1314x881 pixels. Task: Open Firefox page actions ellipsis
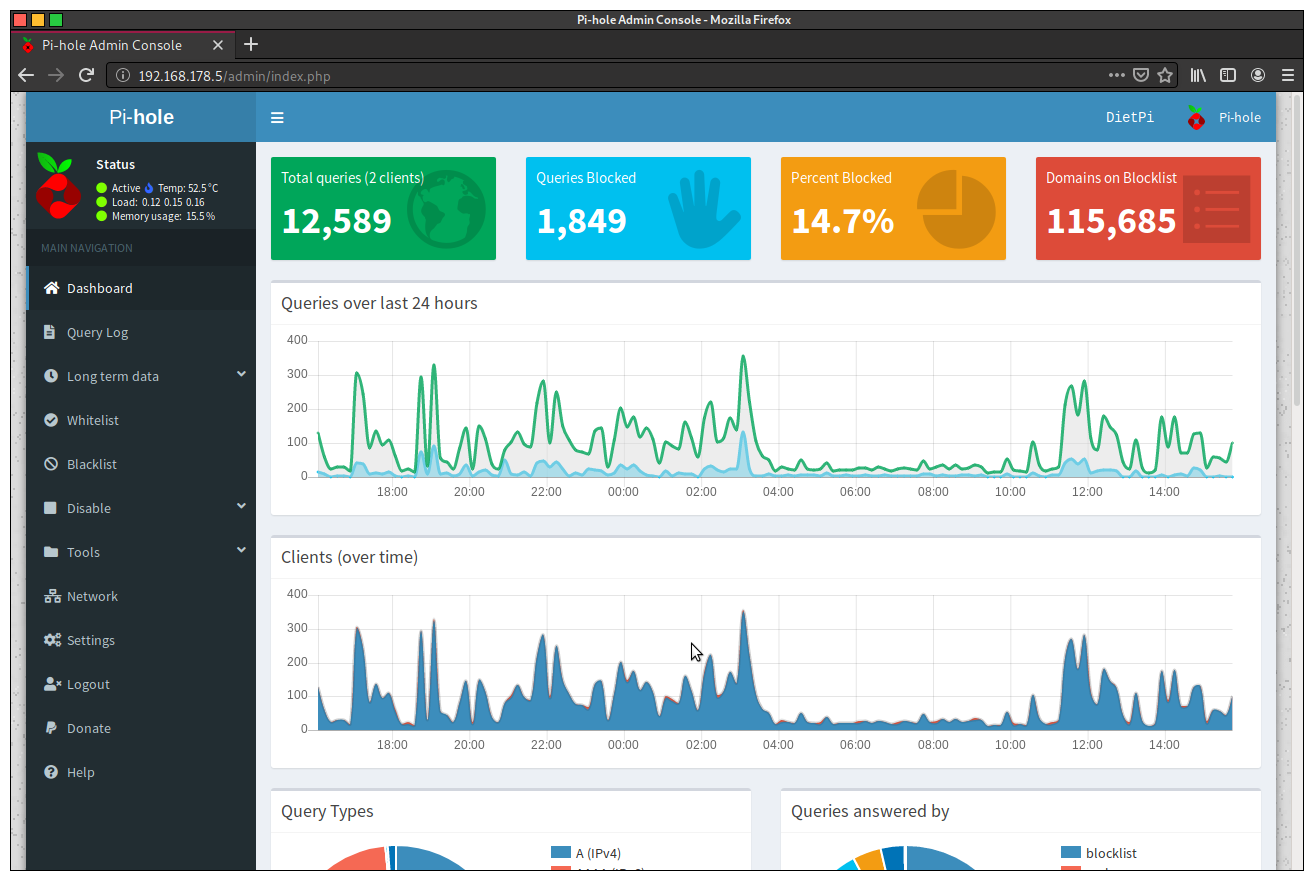pyautogui.click(x=1117, y=75)
